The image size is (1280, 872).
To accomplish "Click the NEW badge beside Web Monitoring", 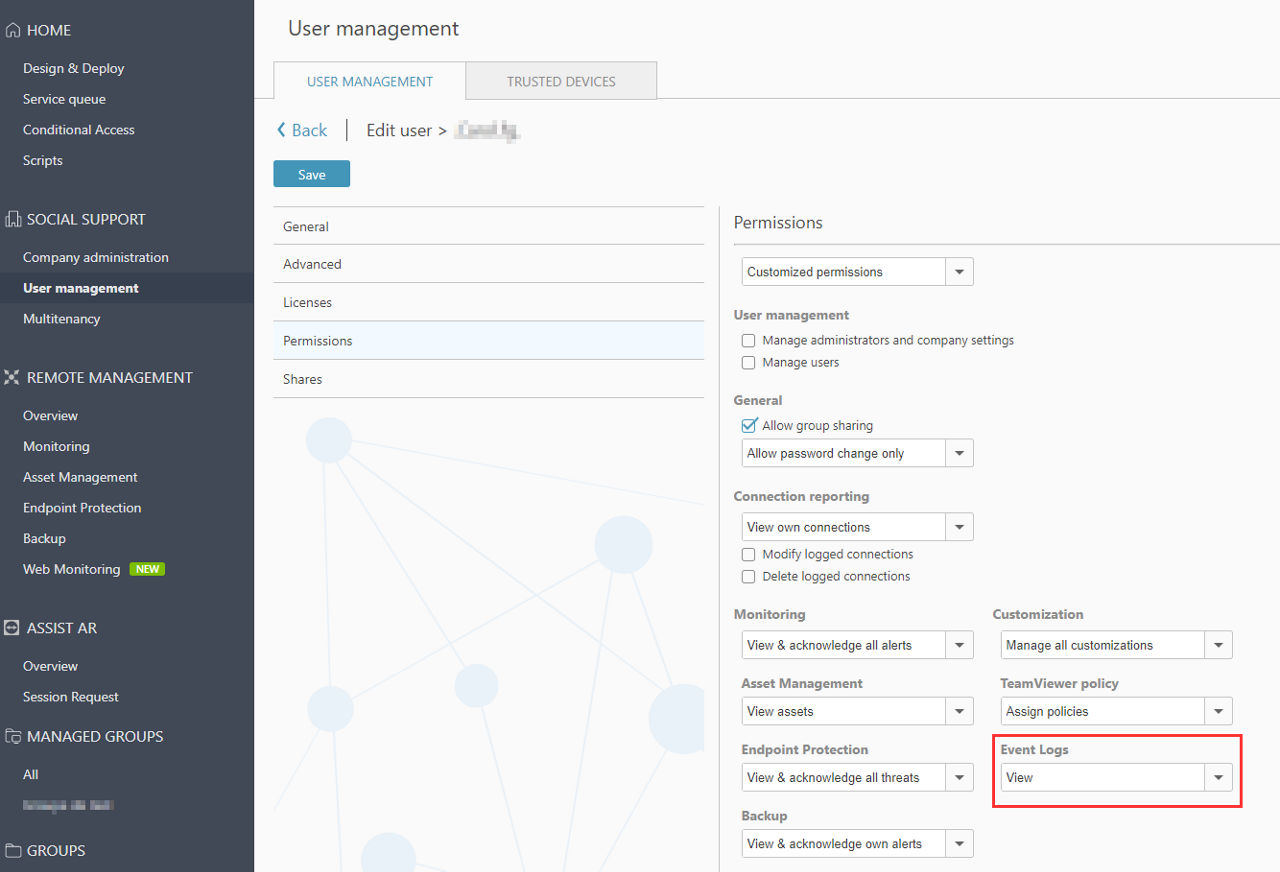I will (x=147, y=569).
